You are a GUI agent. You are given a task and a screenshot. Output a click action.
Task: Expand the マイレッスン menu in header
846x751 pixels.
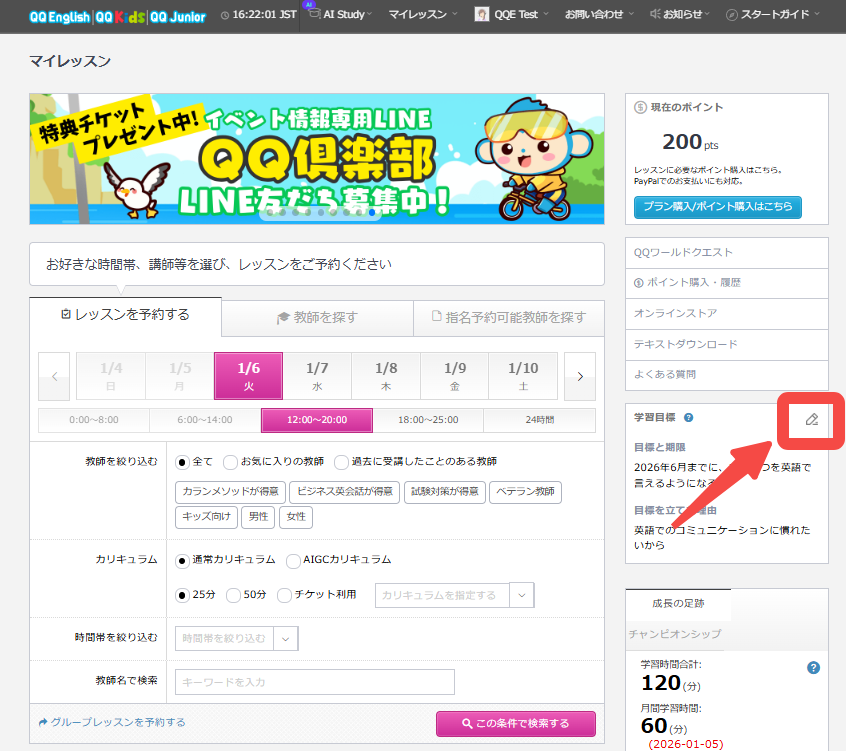point(424,15)
